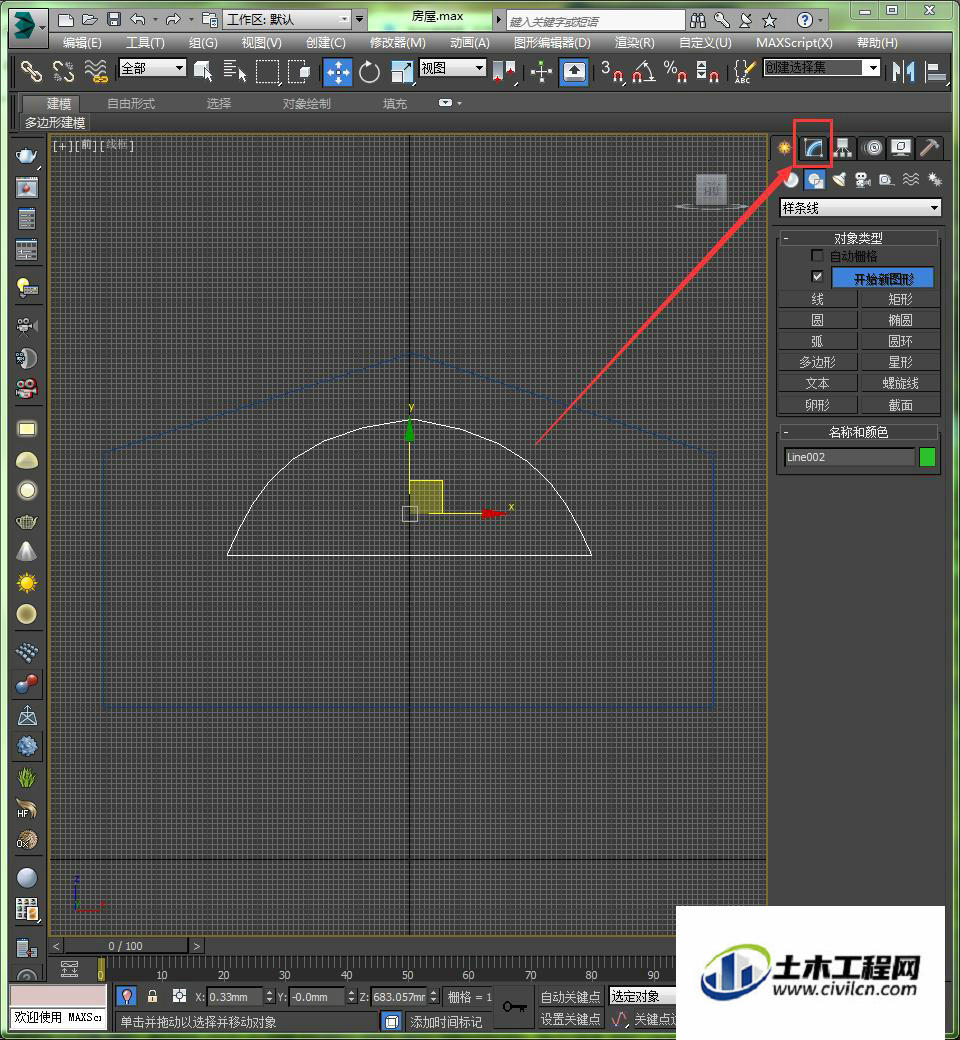Click the 弧 arc button

coord(817,342)
